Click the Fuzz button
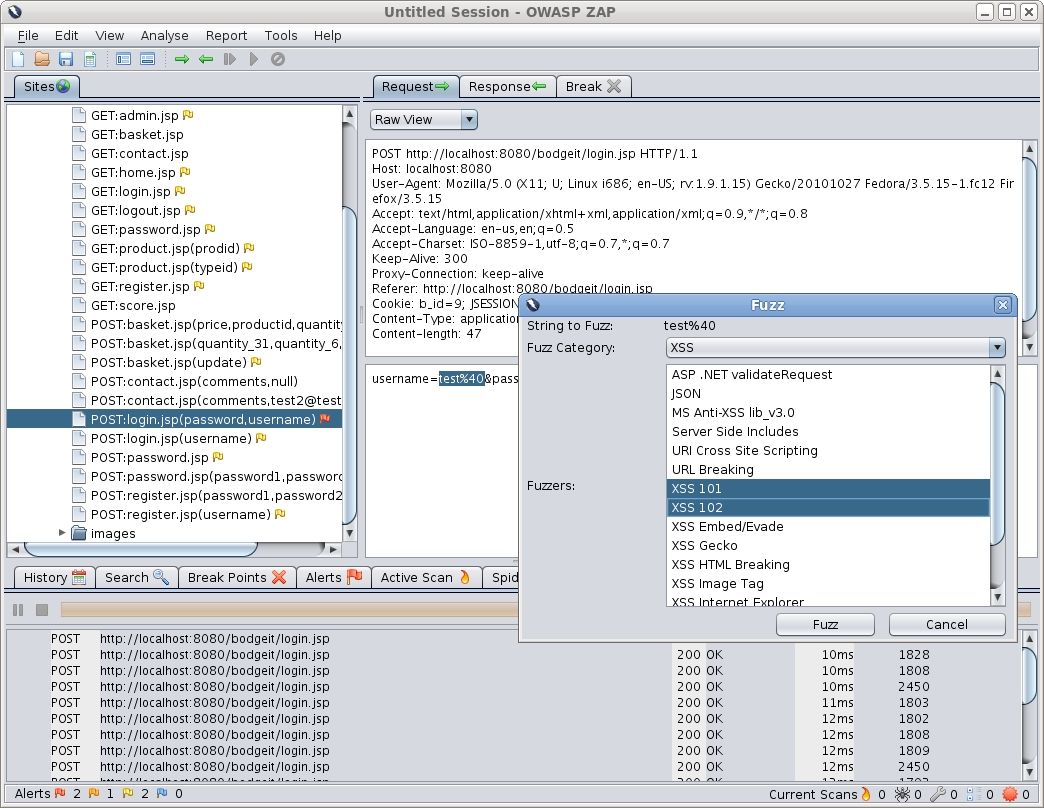The width and height of the screenshot is (1044, 808). click(825, 624)
